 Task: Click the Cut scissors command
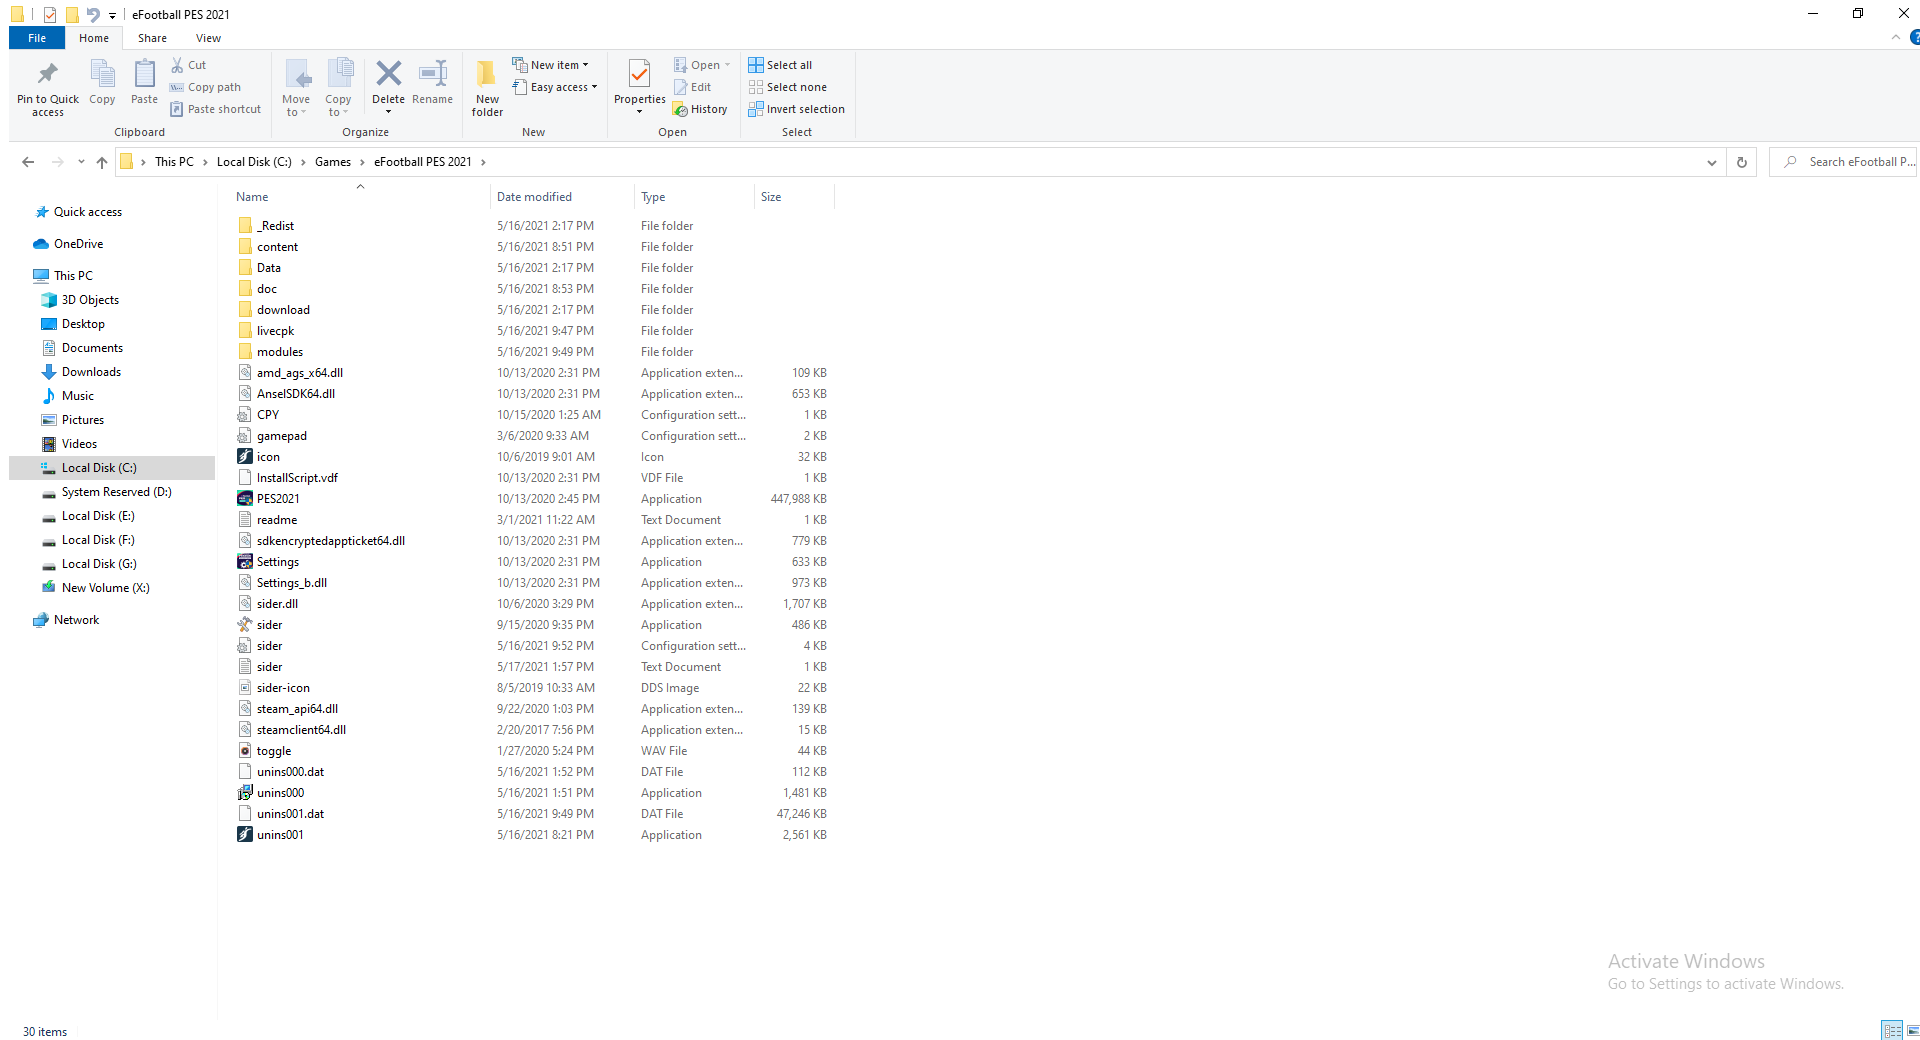tap(188, 65)
